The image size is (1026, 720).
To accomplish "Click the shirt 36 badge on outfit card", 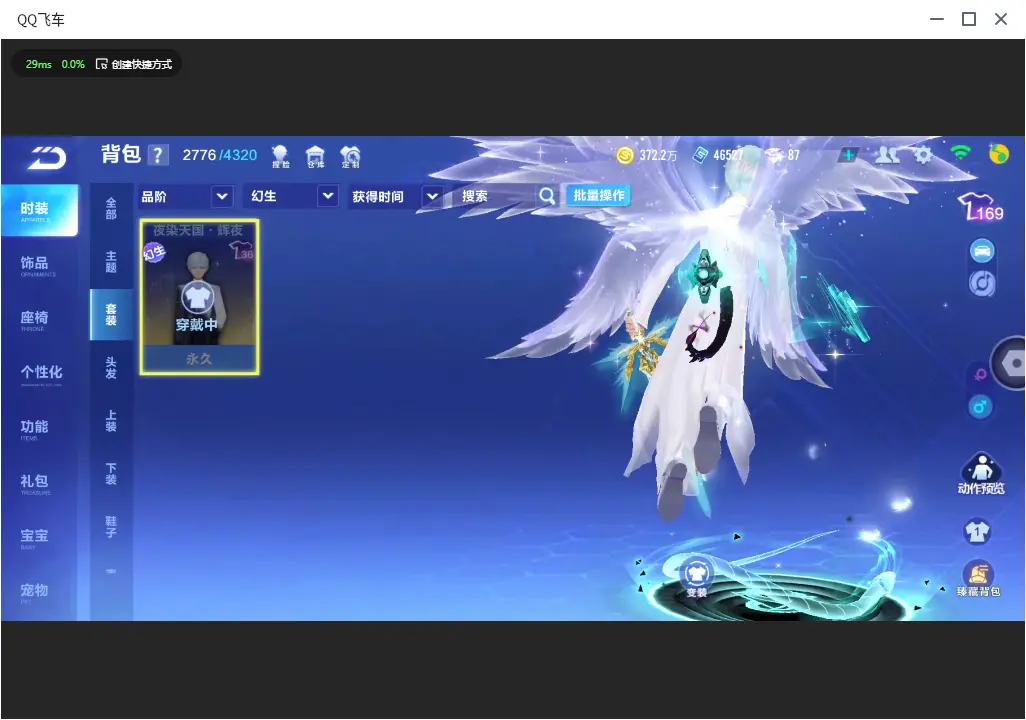I will pos(241,251).
